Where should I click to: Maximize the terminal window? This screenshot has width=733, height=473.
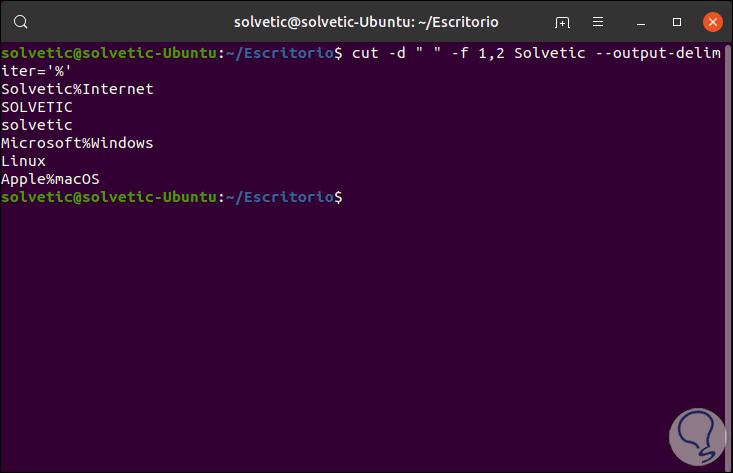(x=677, y=21)
